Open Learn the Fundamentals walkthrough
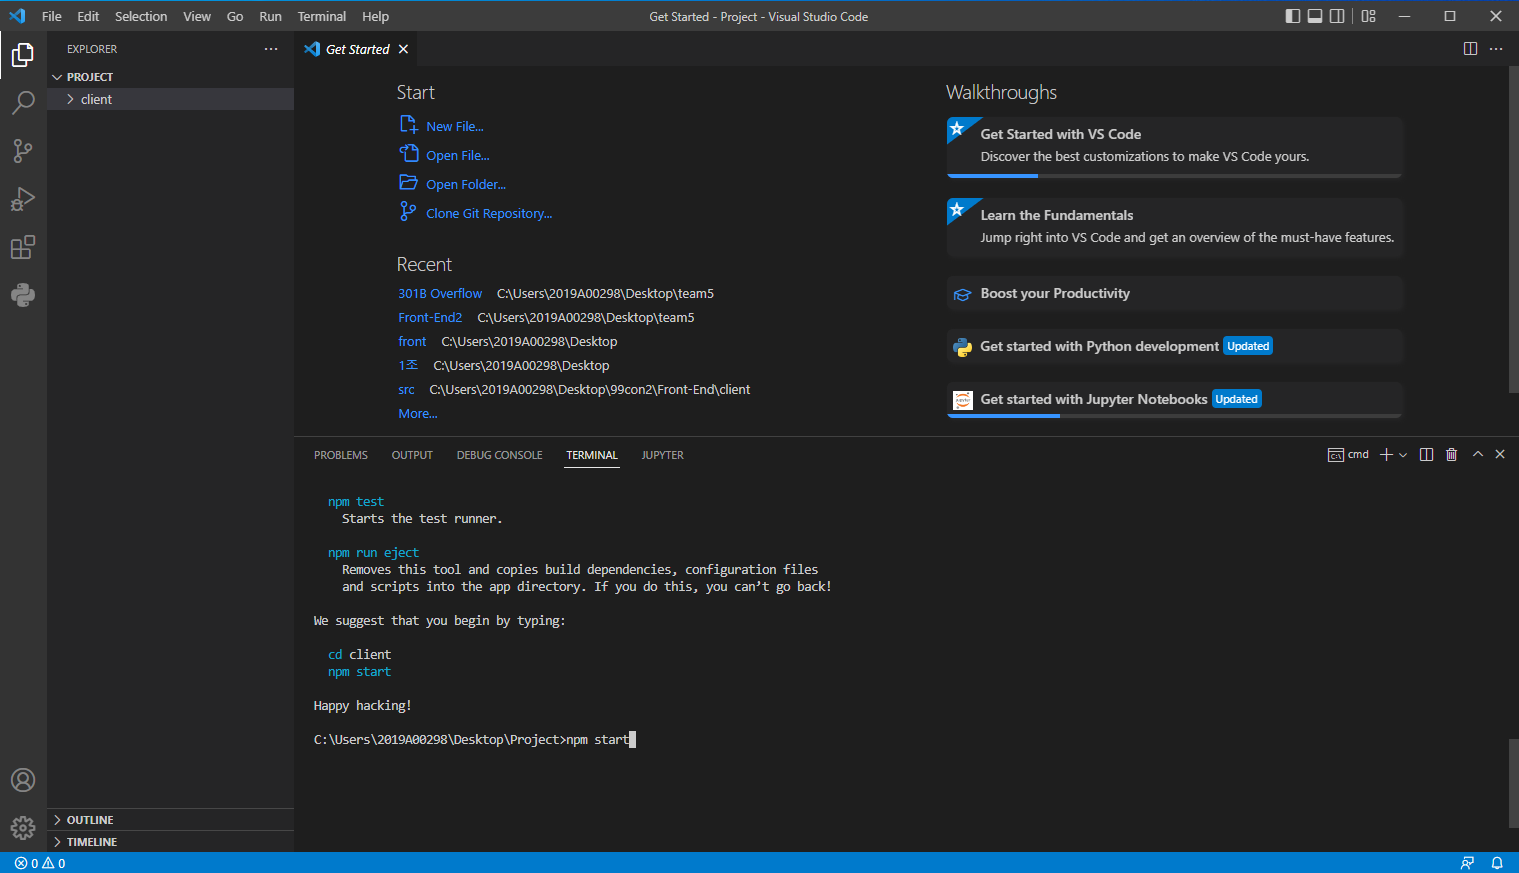 click(x=1174, y=227)
